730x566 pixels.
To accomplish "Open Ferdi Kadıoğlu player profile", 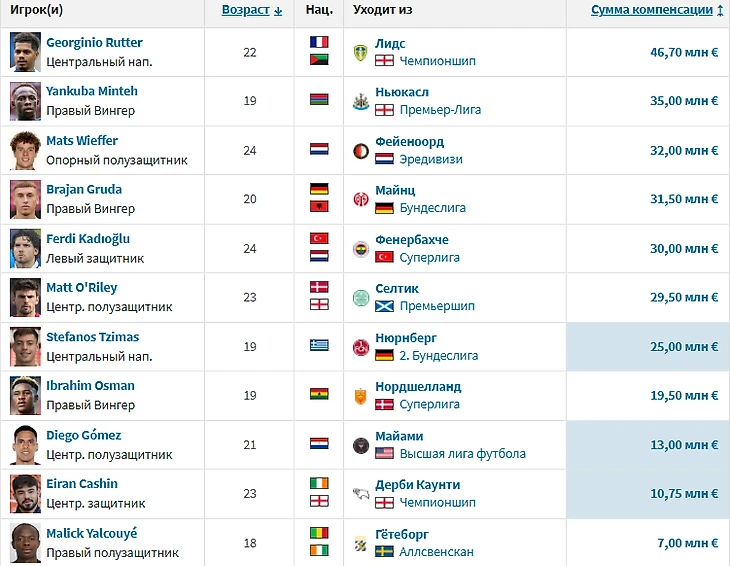I will [88, 239].
